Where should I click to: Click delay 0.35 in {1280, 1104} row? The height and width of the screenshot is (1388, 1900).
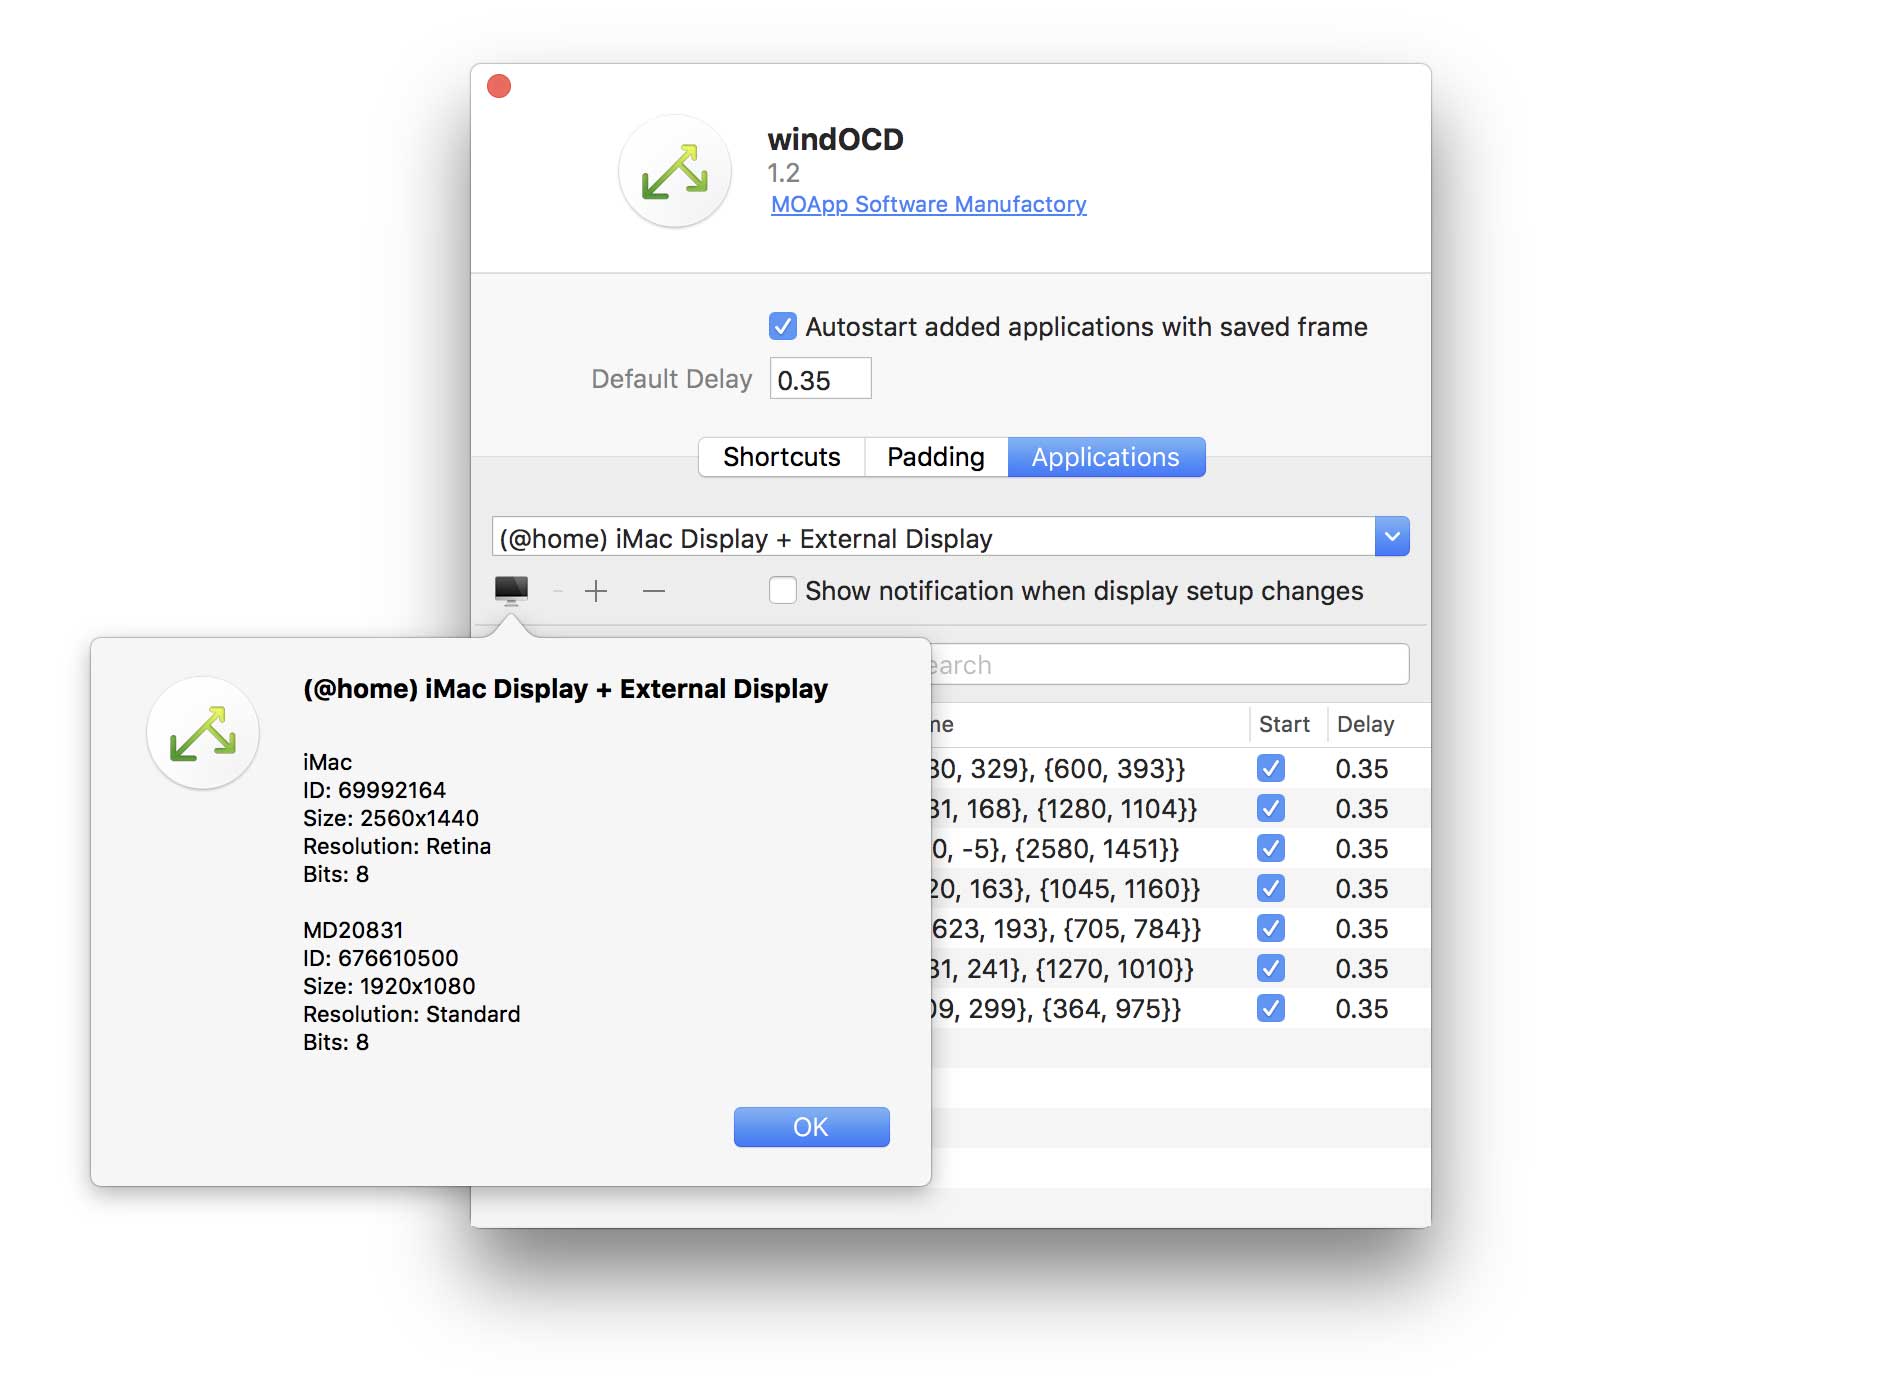click(x=1362, y=809)
